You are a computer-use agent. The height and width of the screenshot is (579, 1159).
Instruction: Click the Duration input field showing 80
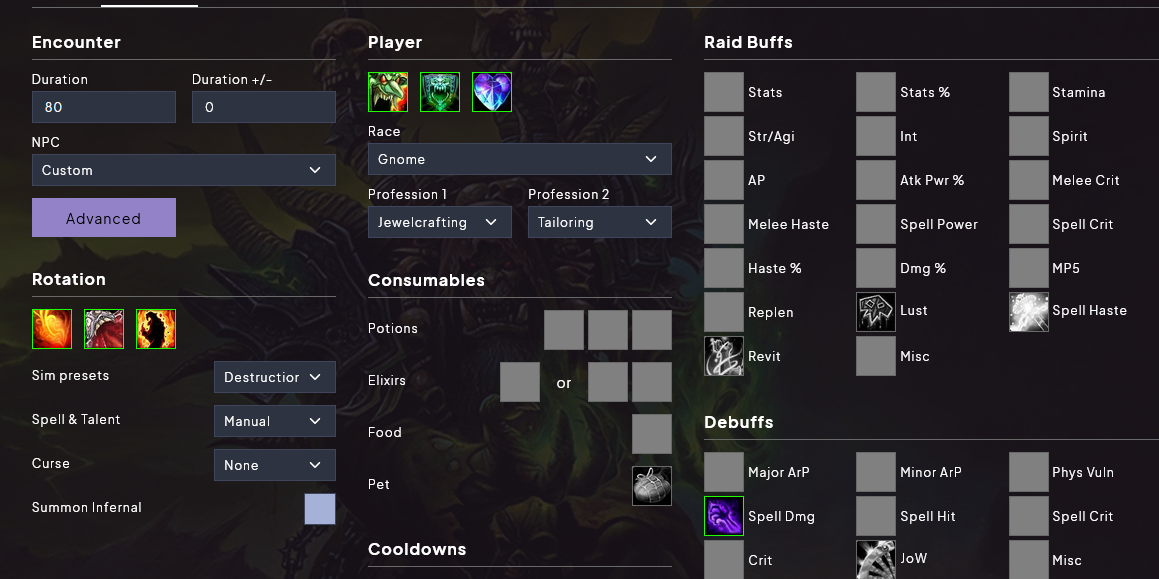103,106
